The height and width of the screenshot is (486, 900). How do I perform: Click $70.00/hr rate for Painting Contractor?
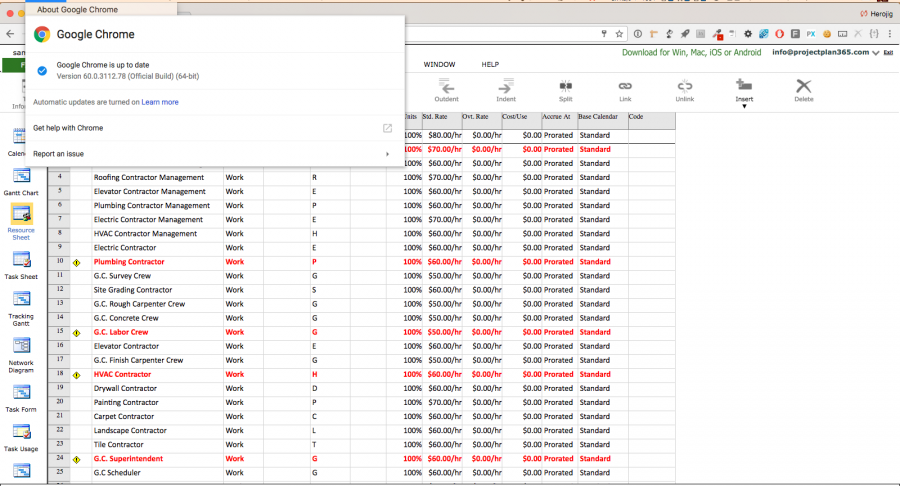(443, 402)
